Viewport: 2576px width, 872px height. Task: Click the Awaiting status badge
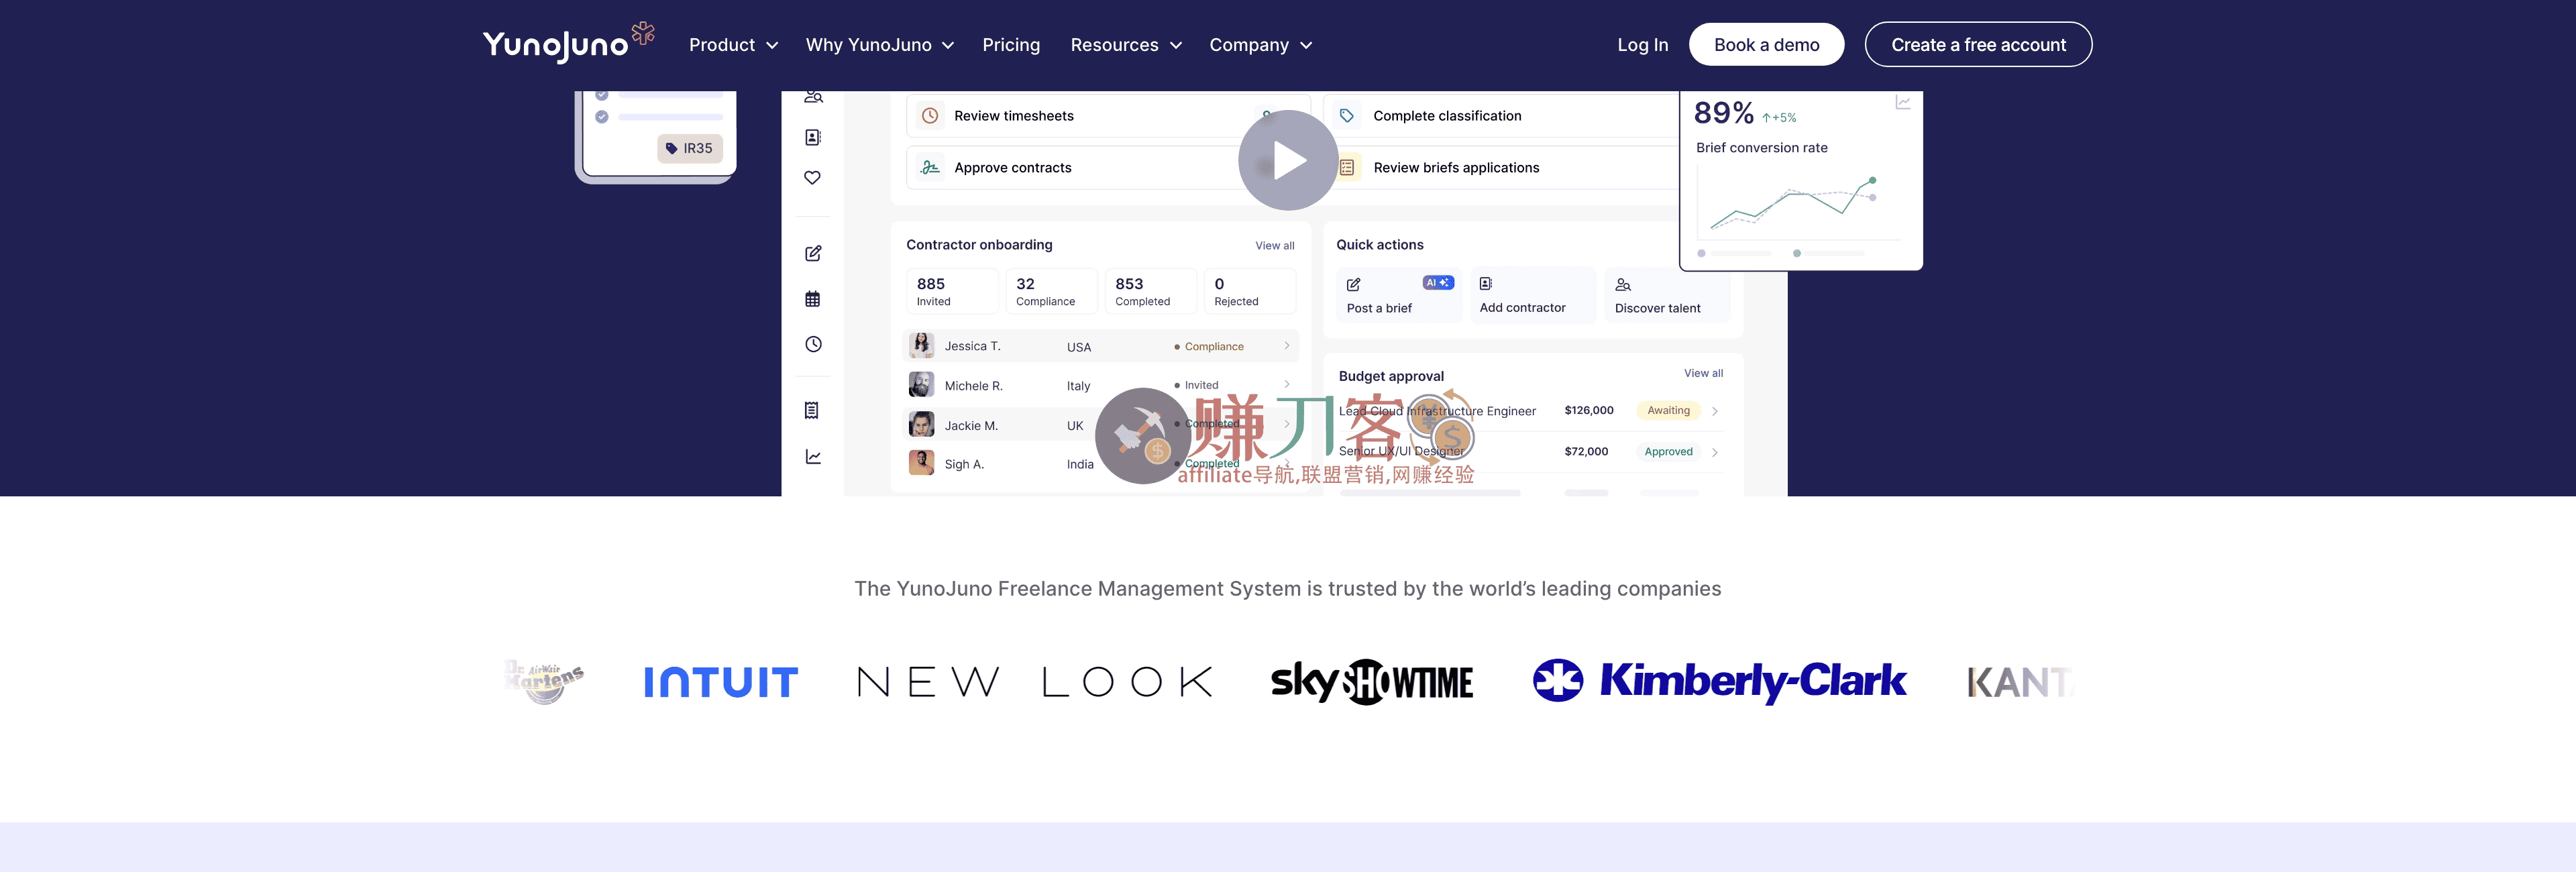(1668, 411)
